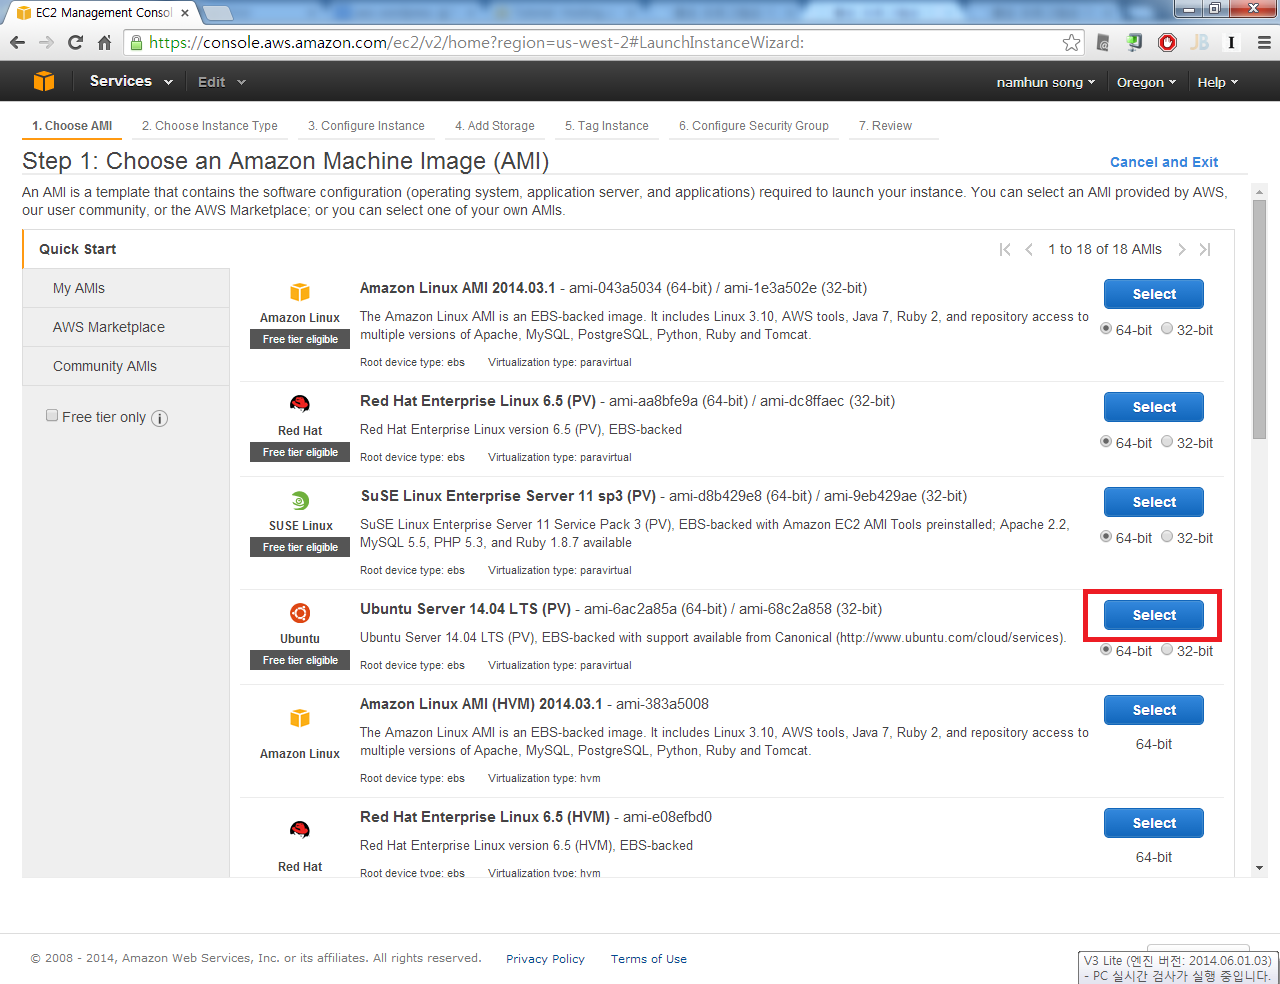Open the Services dropdown menu

(131, 81)
